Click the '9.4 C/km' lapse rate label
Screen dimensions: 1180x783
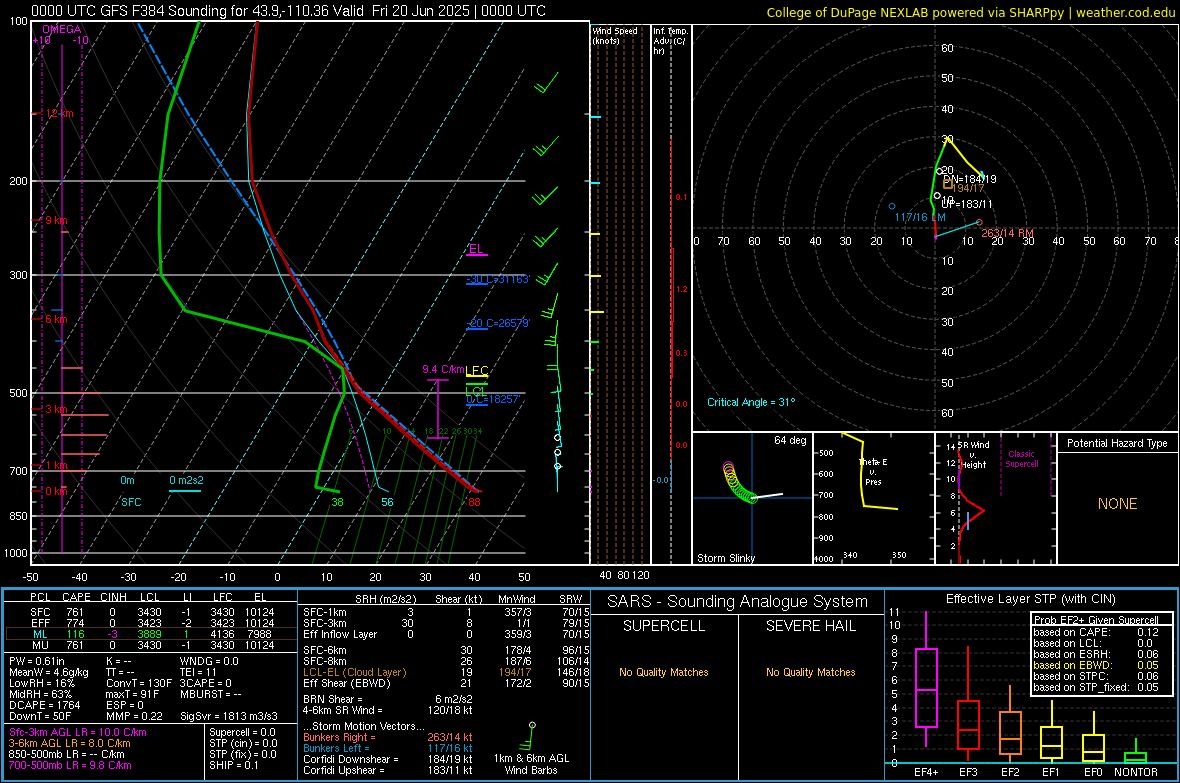point(443,369)
